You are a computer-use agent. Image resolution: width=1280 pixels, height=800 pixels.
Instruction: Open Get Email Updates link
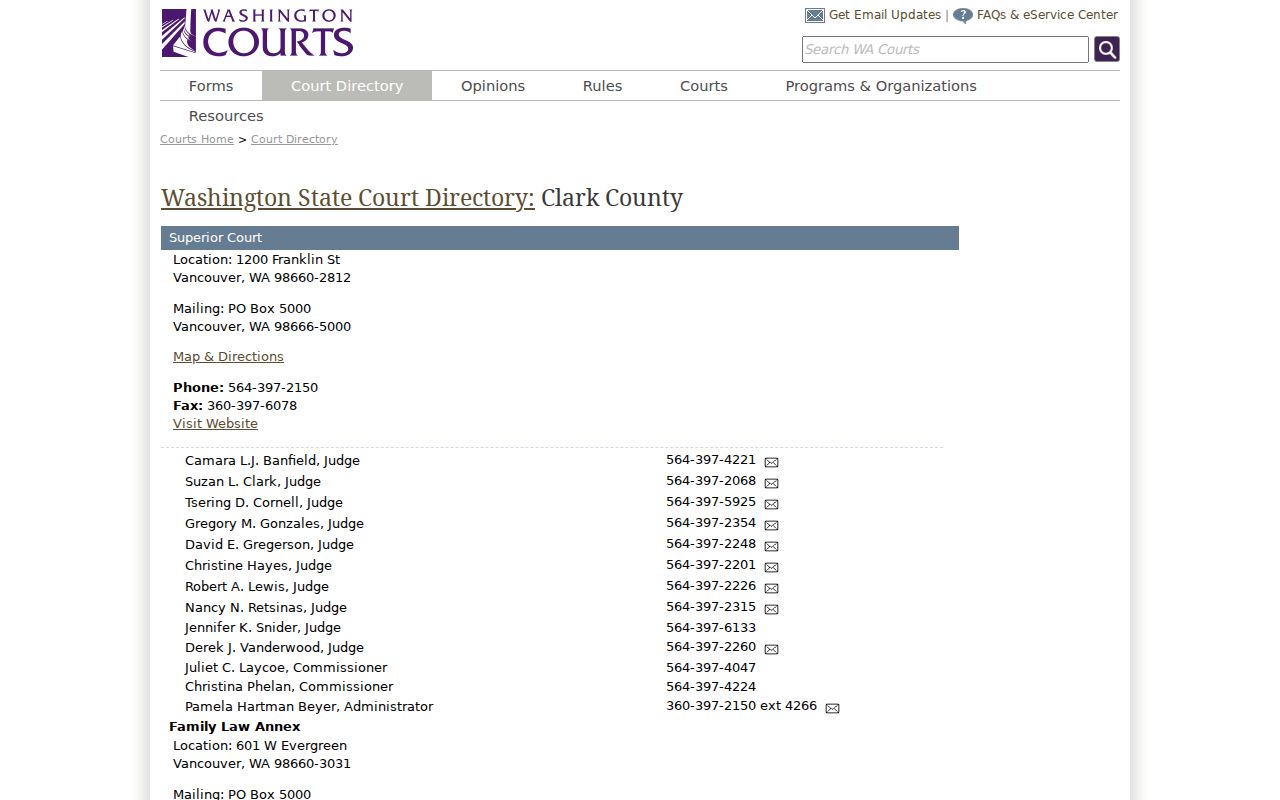885,15
